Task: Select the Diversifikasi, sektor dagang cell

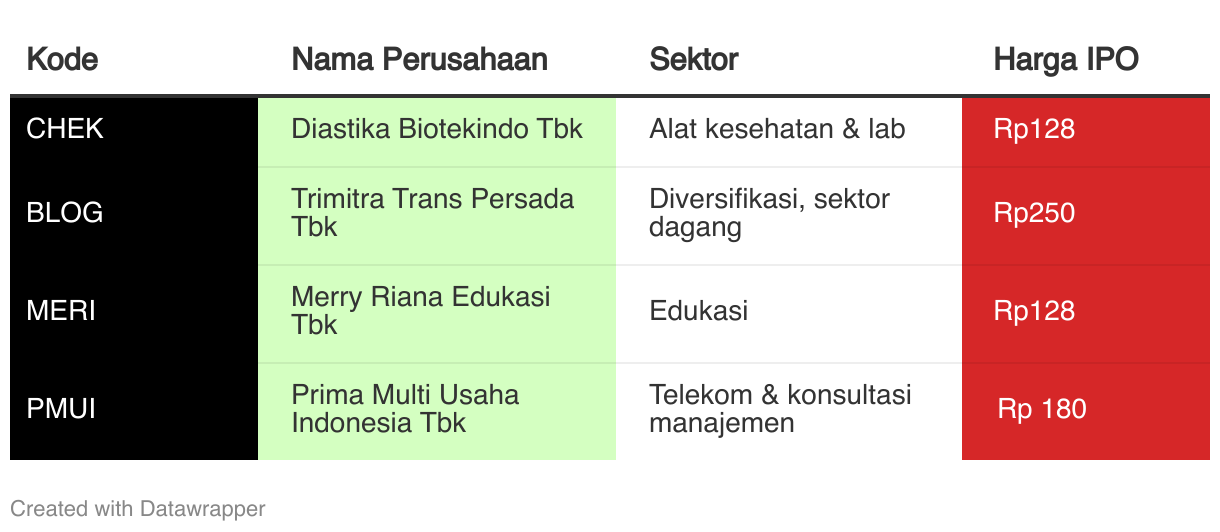Action: click(x=769, y=212)
